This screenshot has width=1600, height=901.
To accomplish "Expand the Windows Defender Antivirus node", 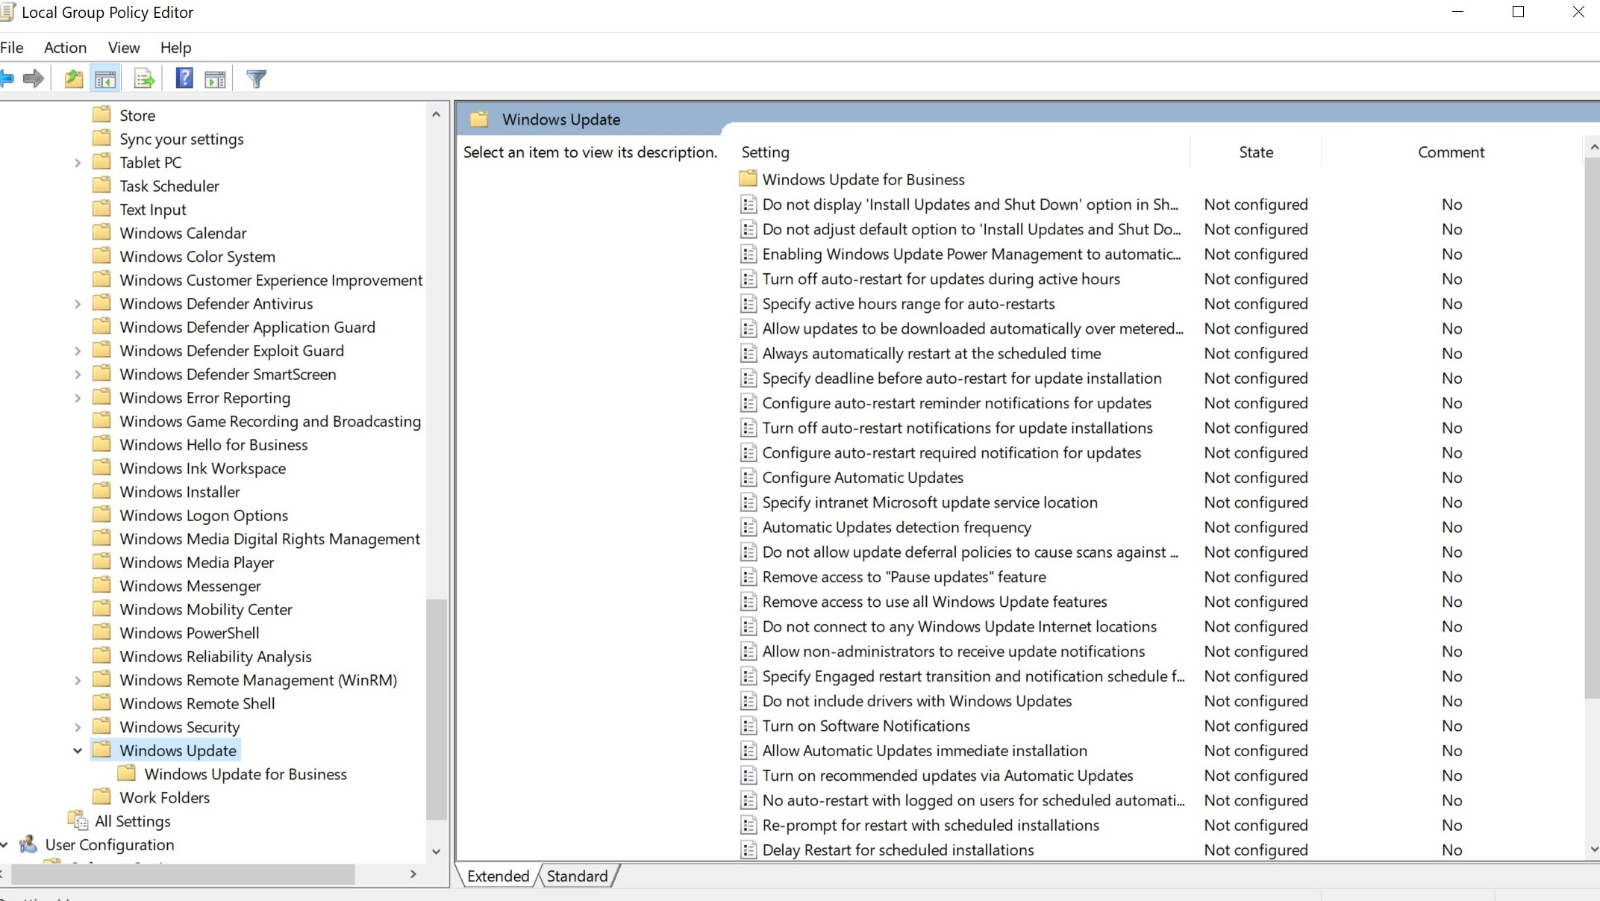I will pos(77,304).
